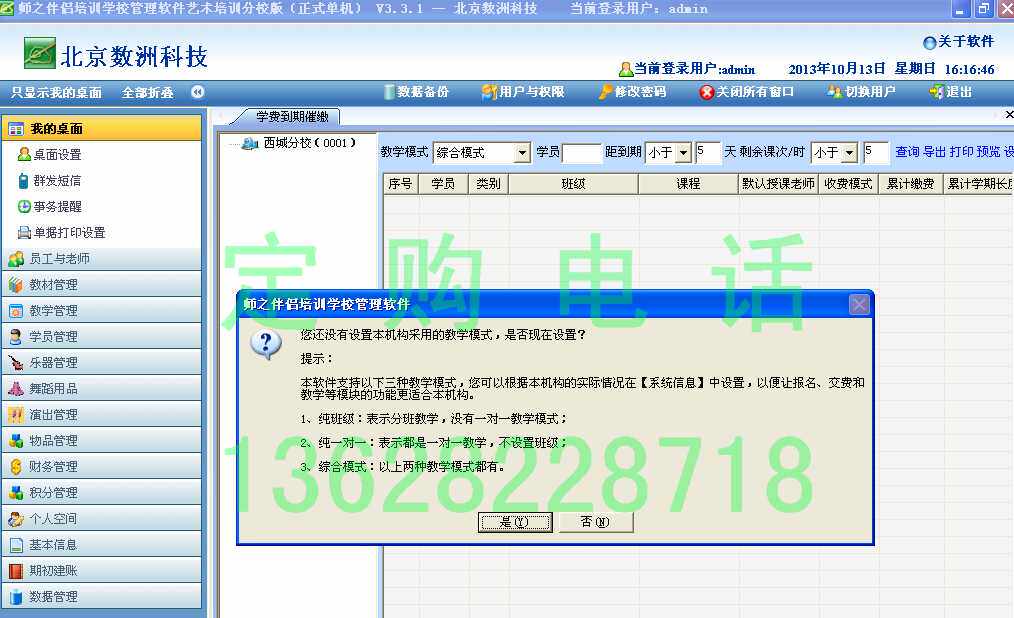Click the 数据管理 database icon

tap(16, 596)
